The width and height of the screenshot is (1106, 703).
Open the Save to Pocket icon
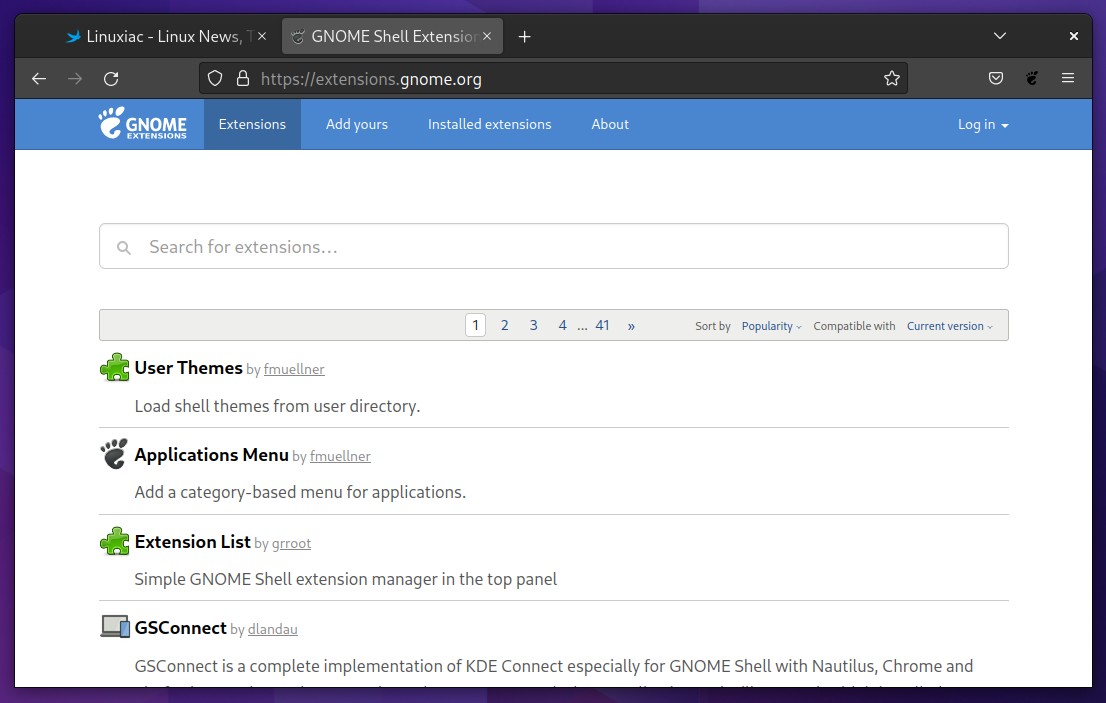coord(996,78)
